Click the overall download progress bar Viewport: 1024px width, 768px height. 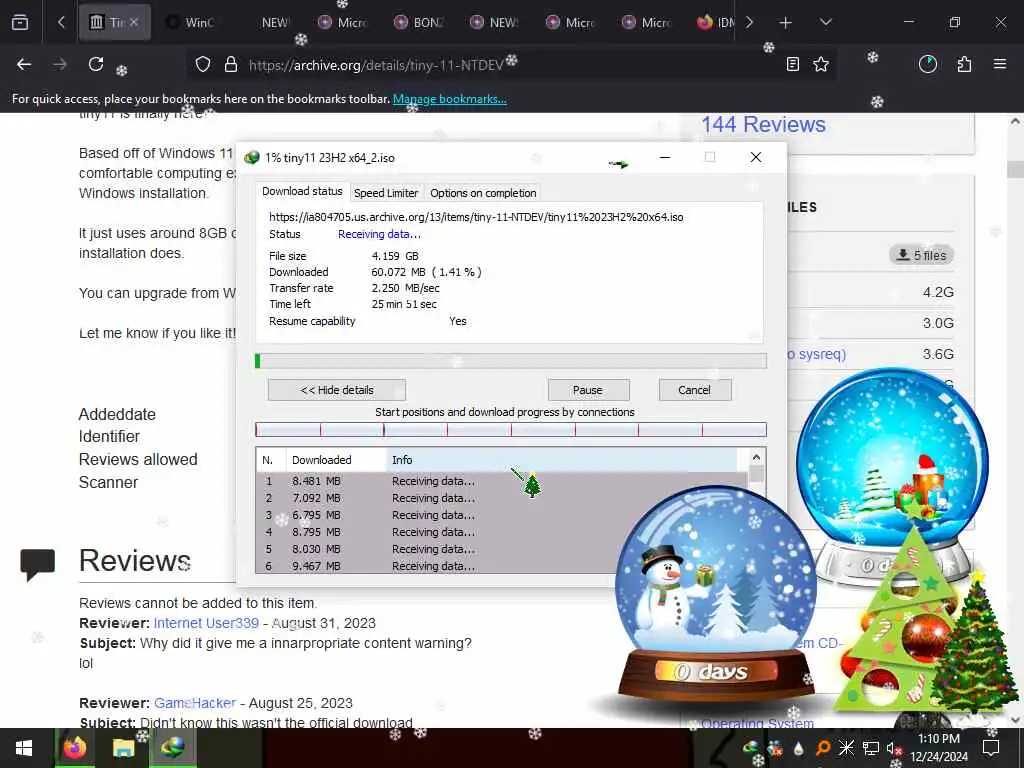point(511,361)
